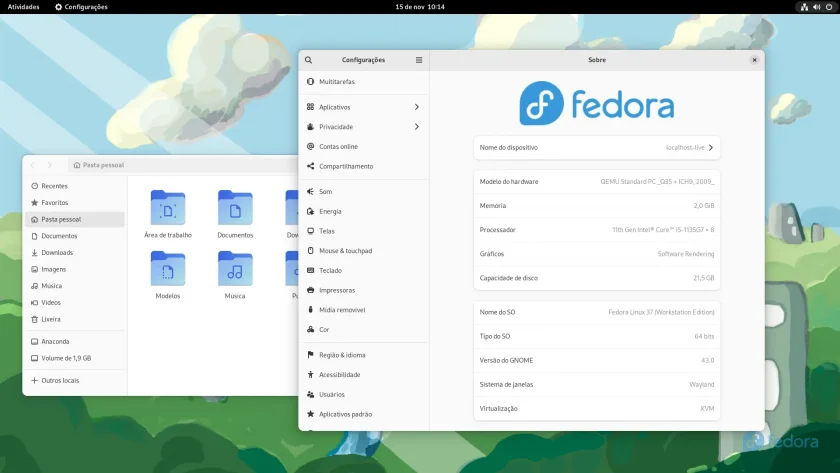
Task: Click the Nome do SO row
Action: [597, 313]
